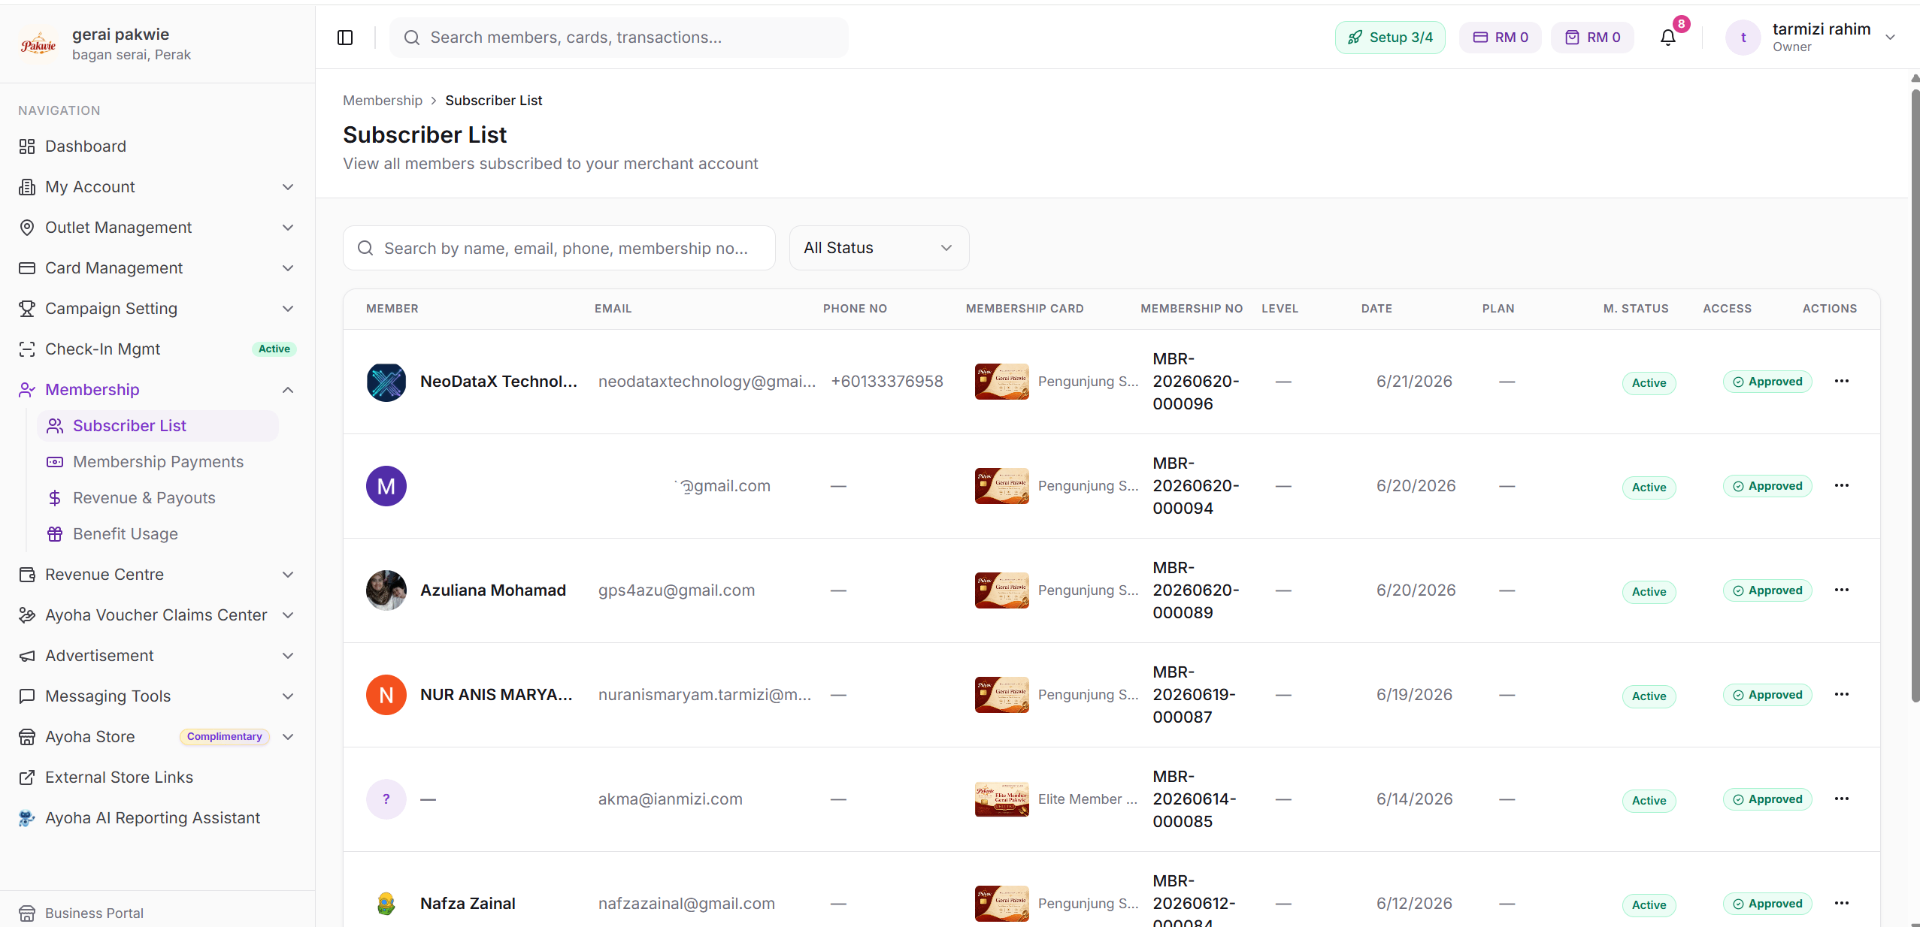Image resolution: width=1920 pixels, height=927 pixels.
Task: Expand Revenue Centre menu
Action: click(x=157, y=575)
